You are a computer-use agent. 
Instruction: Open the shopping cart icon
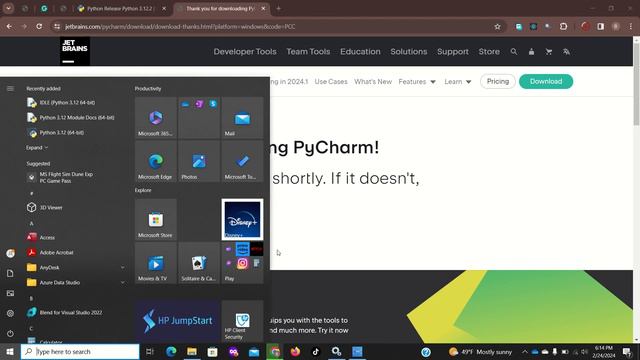(x=549, y=51)
